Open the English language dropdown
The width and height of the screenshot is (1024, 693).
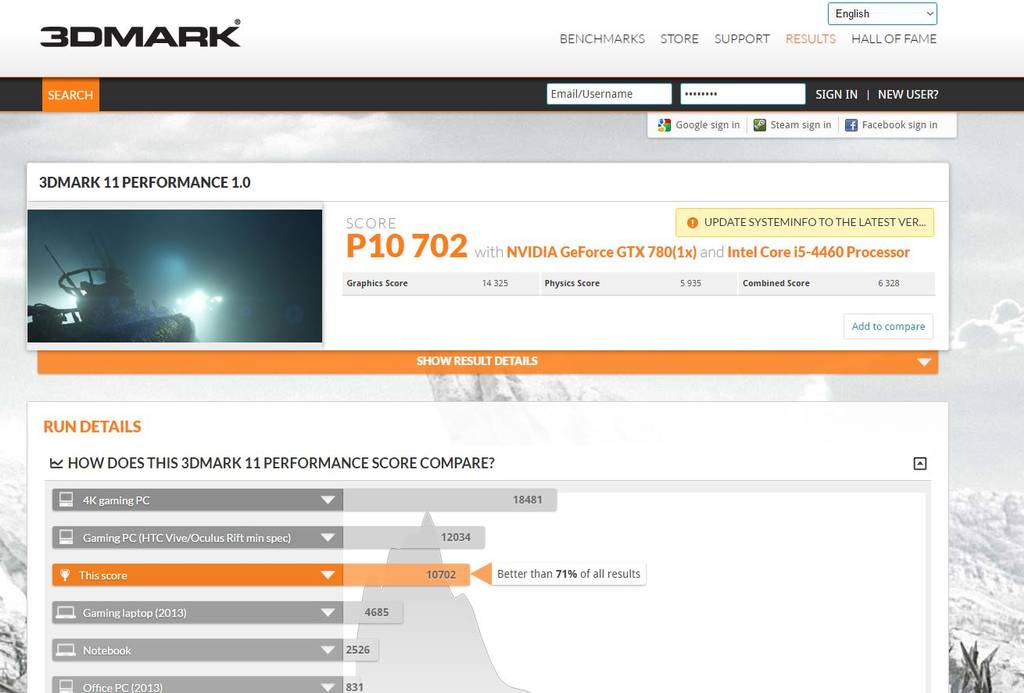(882, 14)
